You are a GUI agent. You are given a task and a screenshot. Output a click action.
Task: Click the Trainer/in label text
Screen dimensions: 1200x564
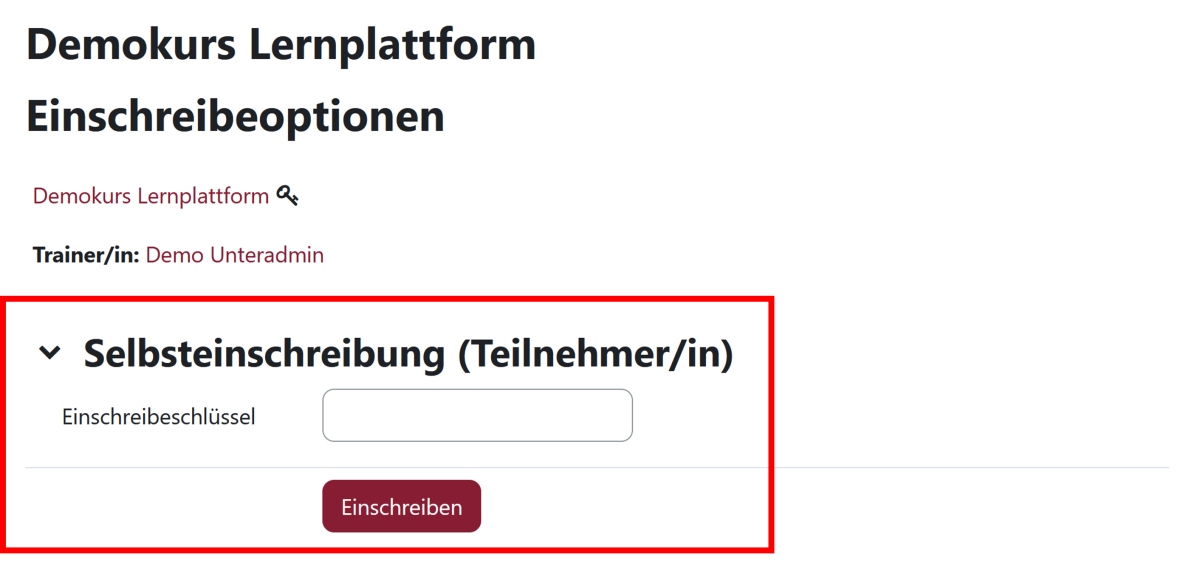86,255
